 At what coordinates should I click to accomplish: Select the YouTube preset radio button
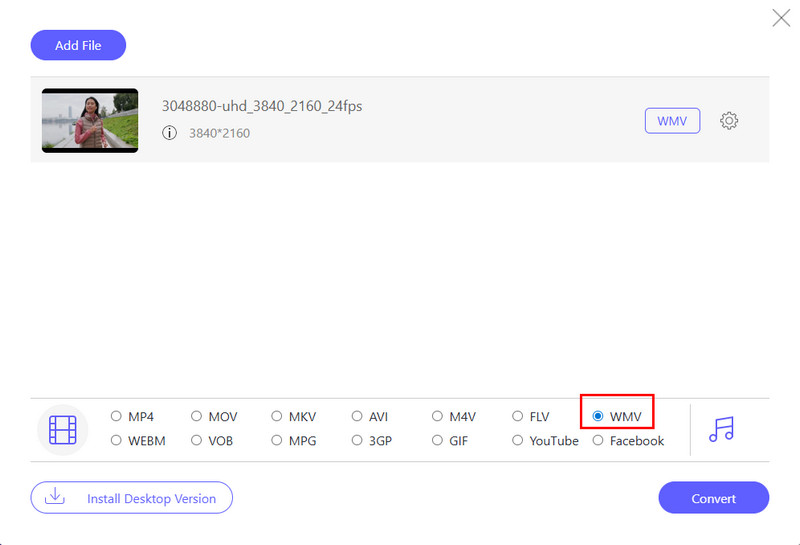tap(518, 440)
